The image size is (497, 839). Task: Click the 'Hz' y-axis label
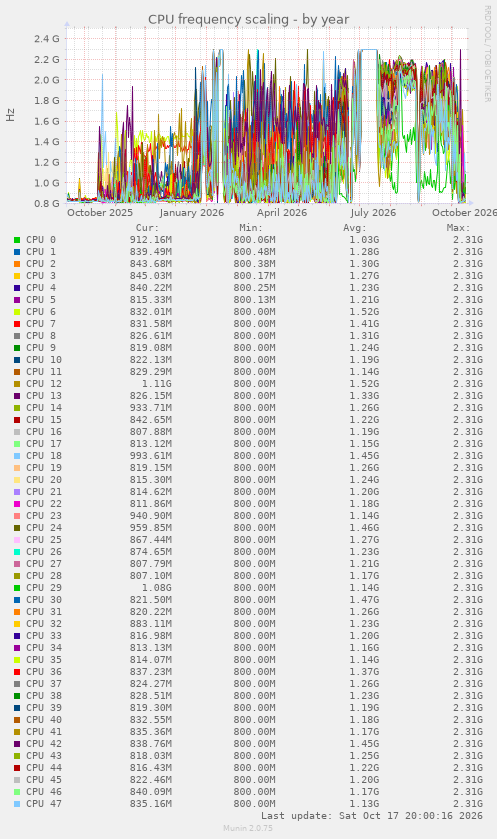coord(10,115)
